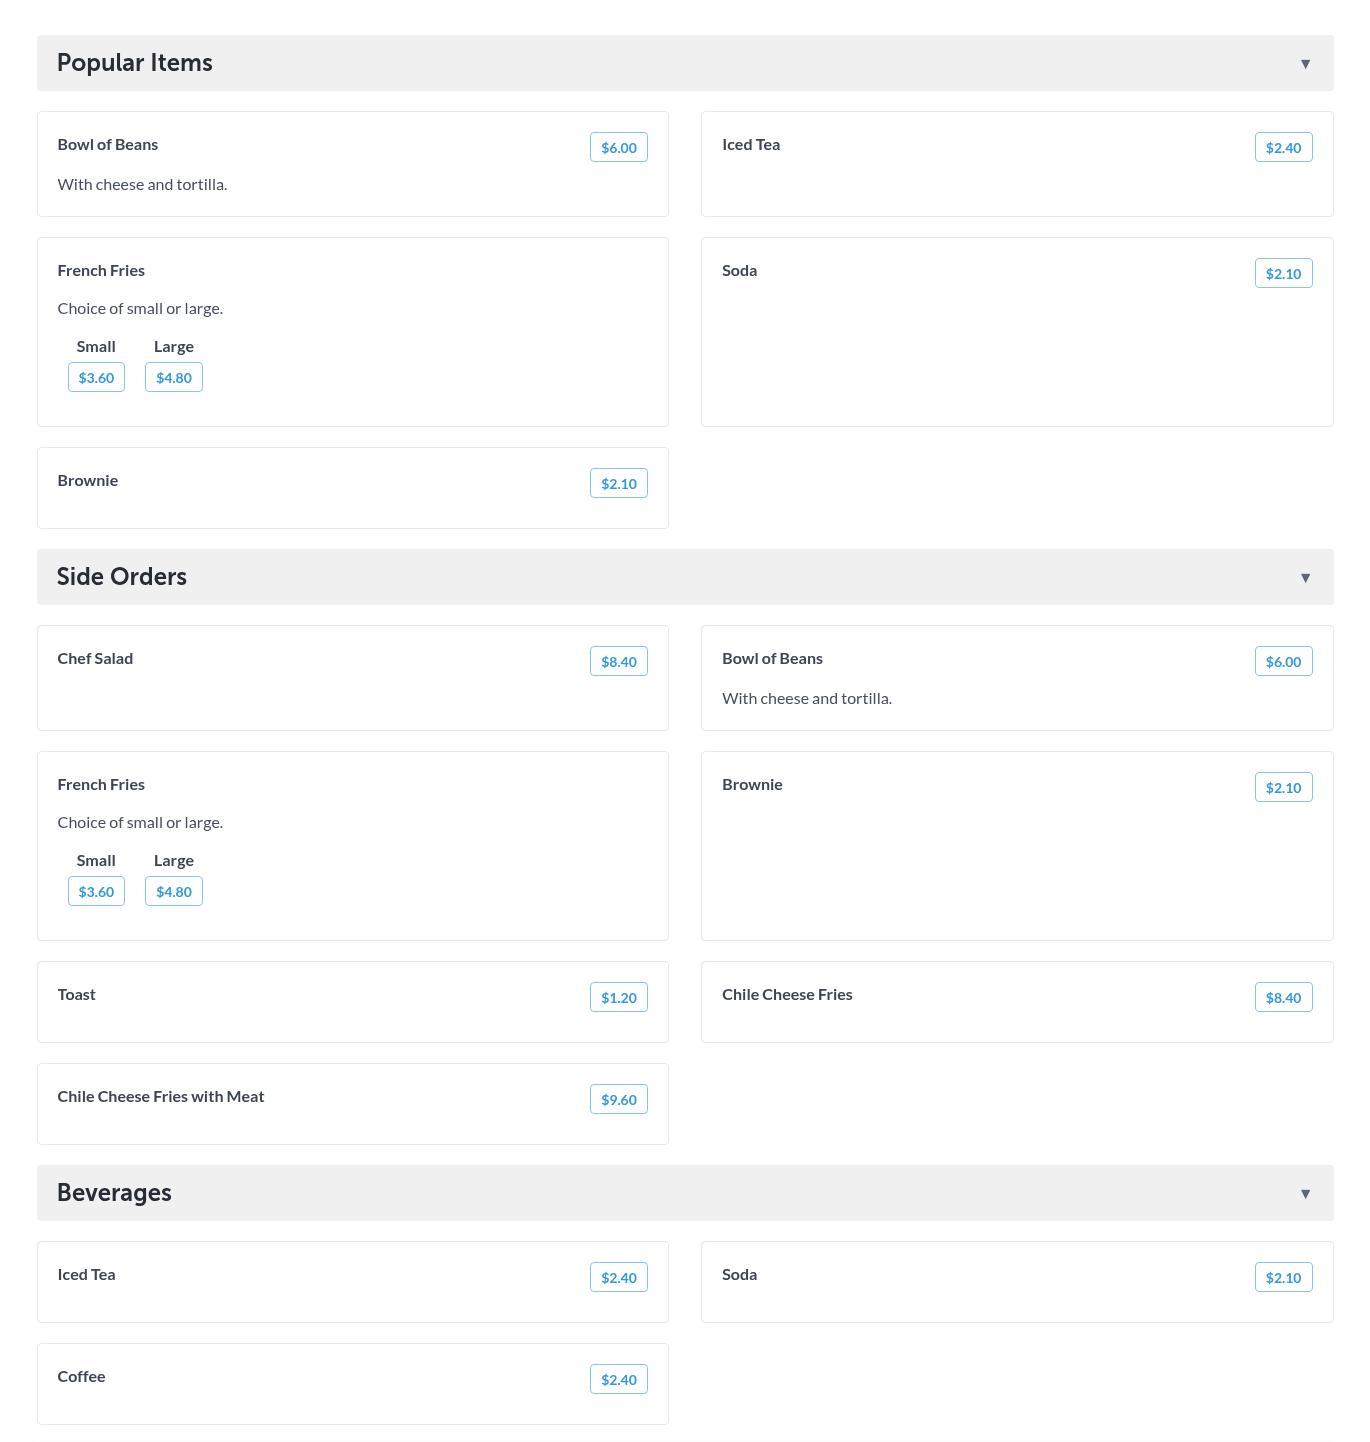Add Chile Cheese Fries $8.40
The width and height of the screenshot is (1370, 1442).
(1283, 998)
